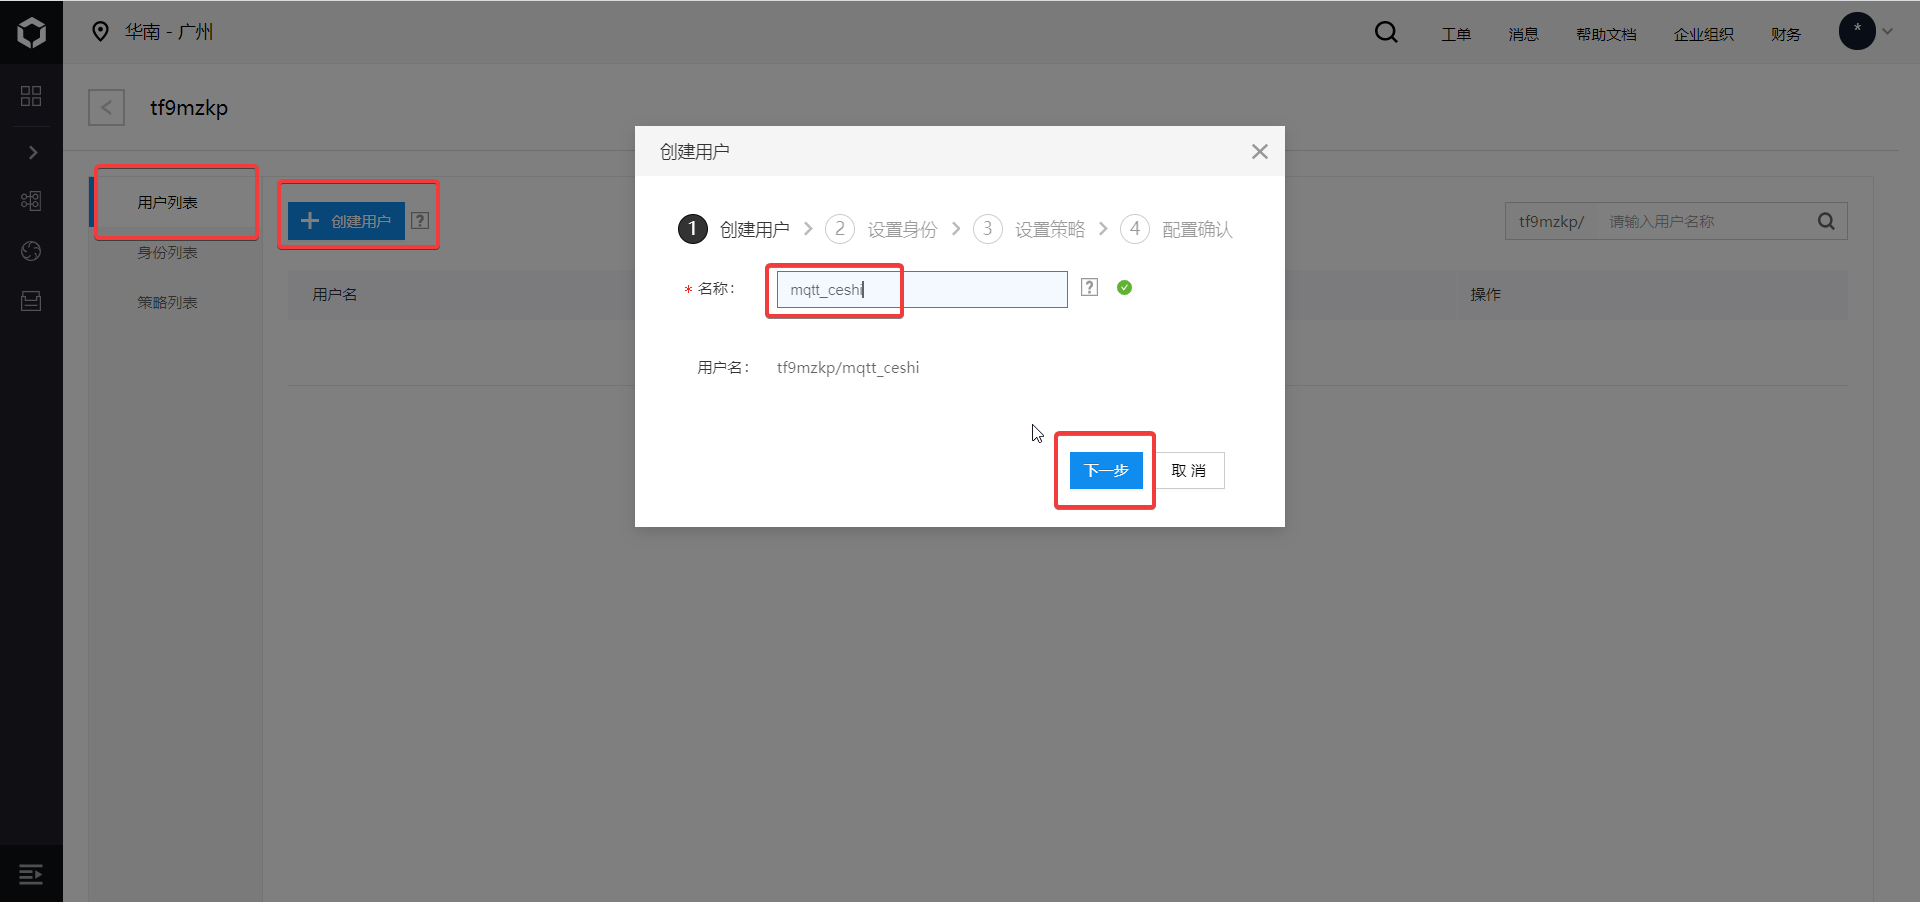Open the IoT hub service icon in sidebar

coord(31,201)
